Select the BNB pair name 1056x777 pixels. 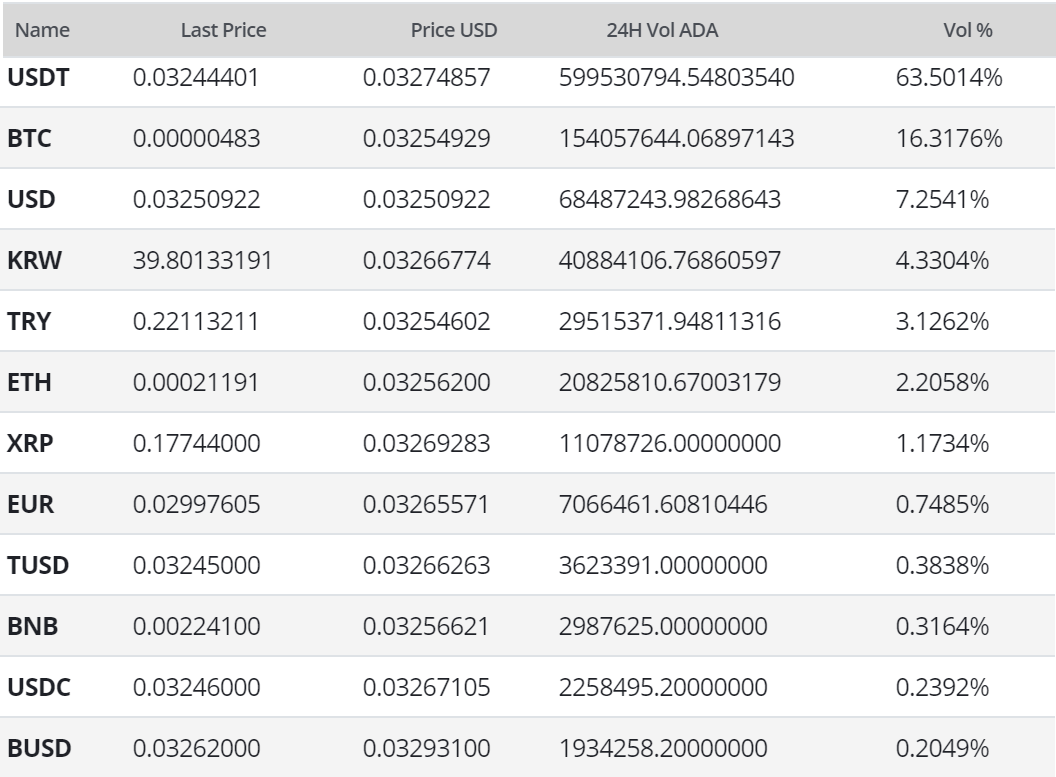pos(33,626)
